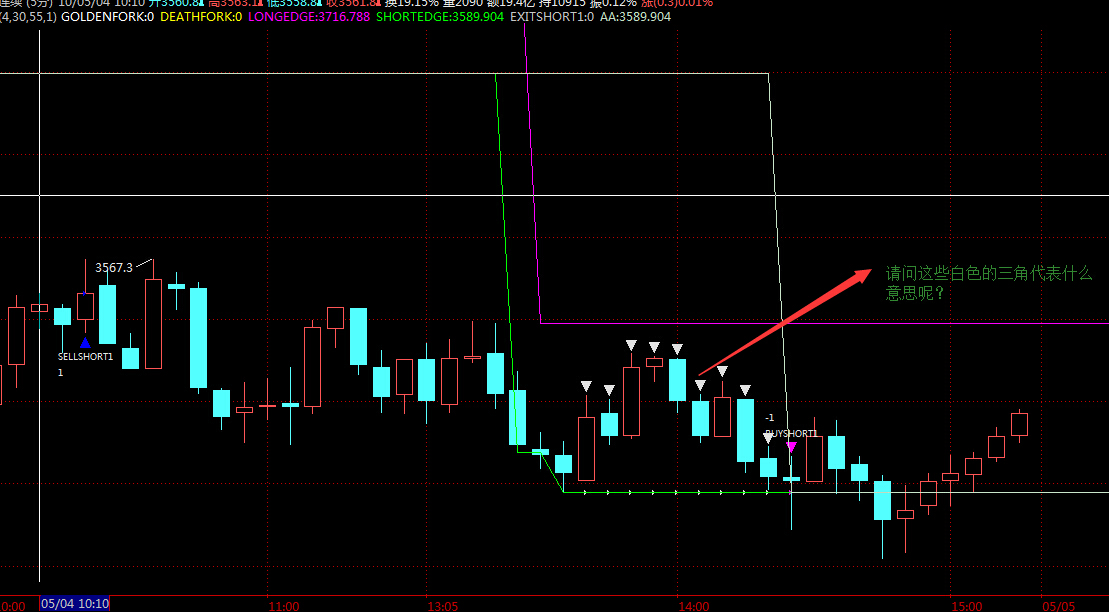Click the (4,30,55,1) indicator parameters
Image resolution: width=1109 pixels, height=612 pixels.
(x=28, y=16)
